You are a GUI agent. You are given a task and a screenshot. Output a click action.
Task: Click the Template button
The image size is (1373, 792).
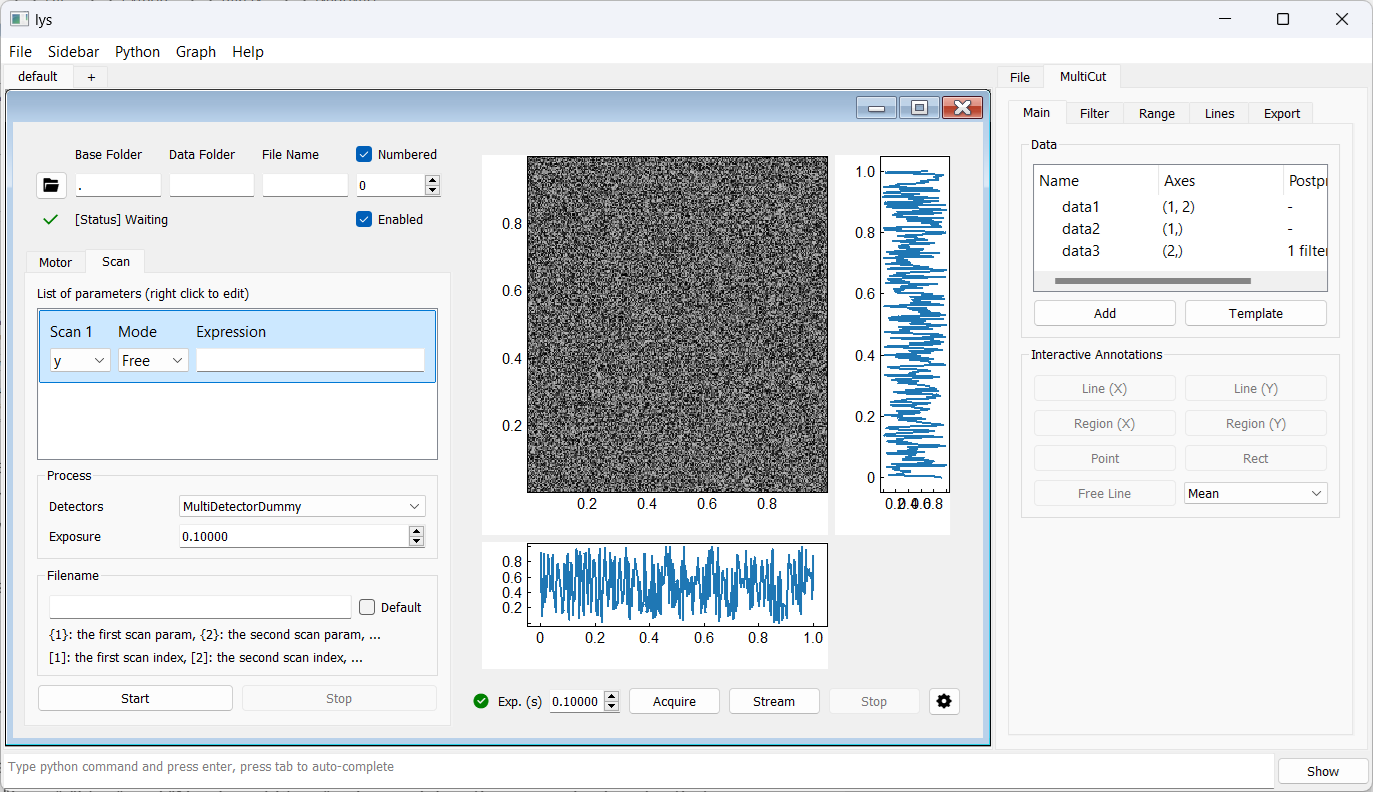tap(1255, 313)
